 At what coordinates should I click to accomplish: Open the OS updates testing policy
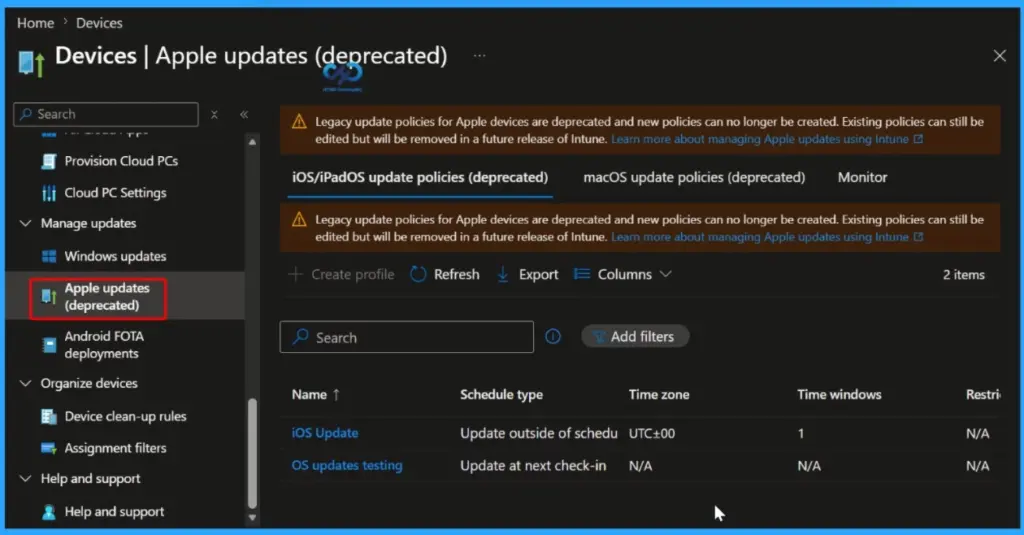point(347,466)
